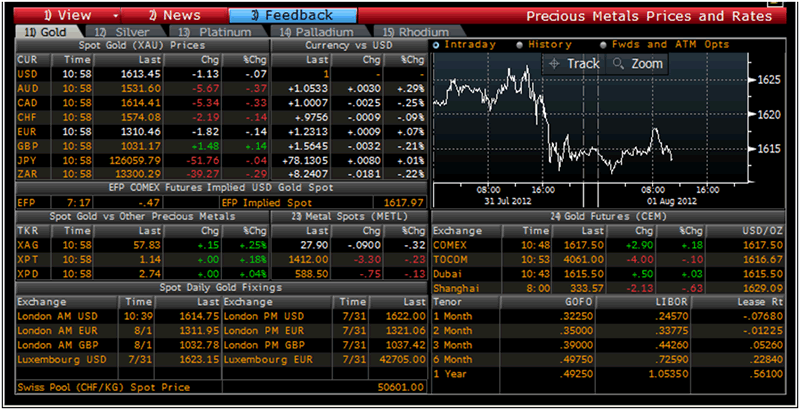Click the USD spot gold row
The image size is (800, 410).
[x=140, y=74]
